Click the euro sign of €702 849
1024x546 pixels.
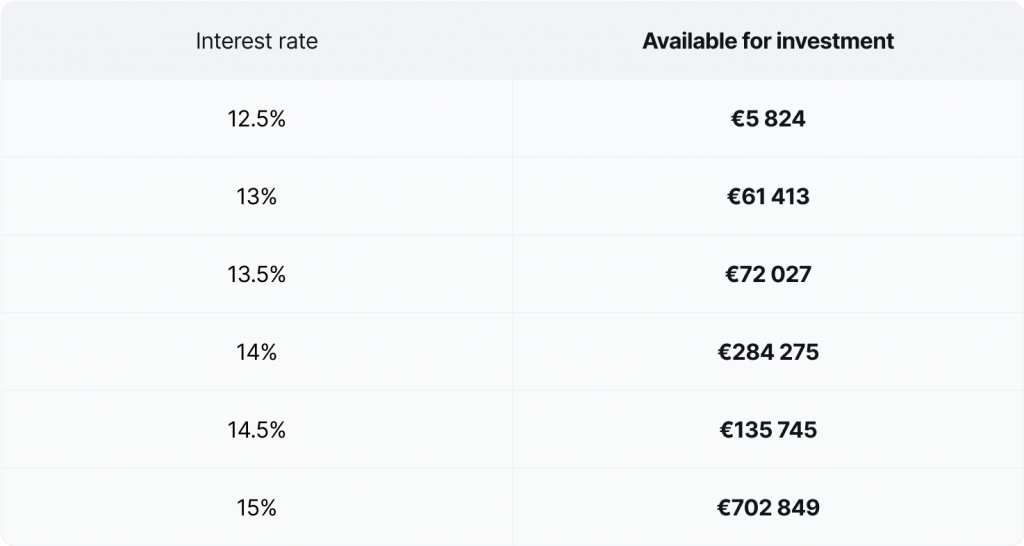click(x=724, y=507)
